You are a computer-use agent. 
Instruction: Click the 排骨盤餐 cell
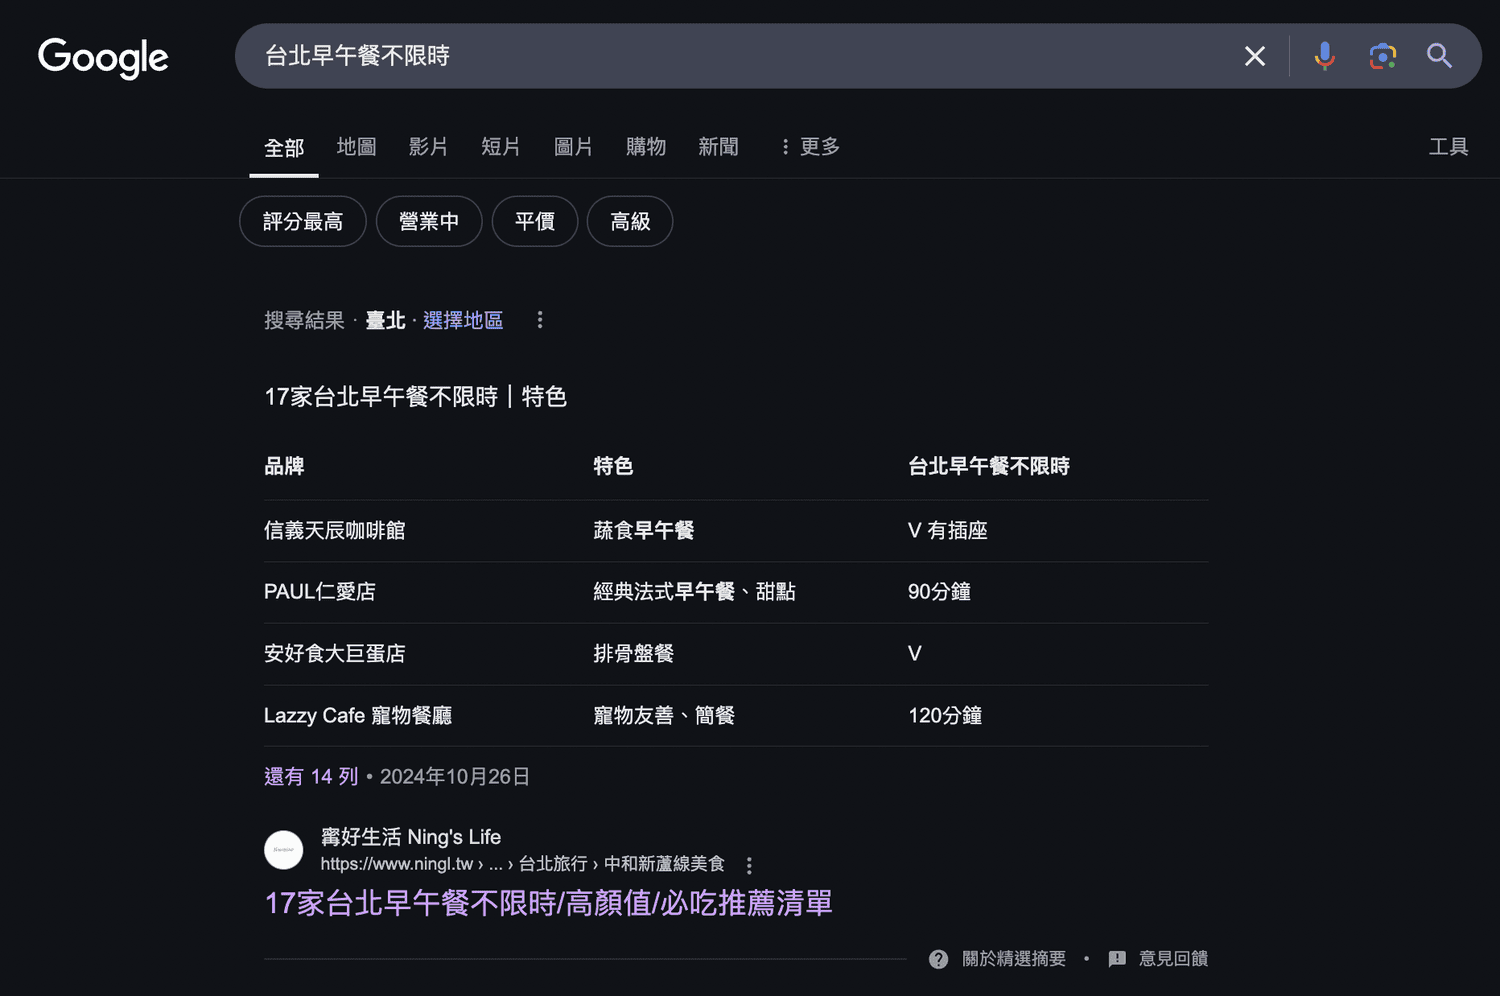[x=634, y=654]
